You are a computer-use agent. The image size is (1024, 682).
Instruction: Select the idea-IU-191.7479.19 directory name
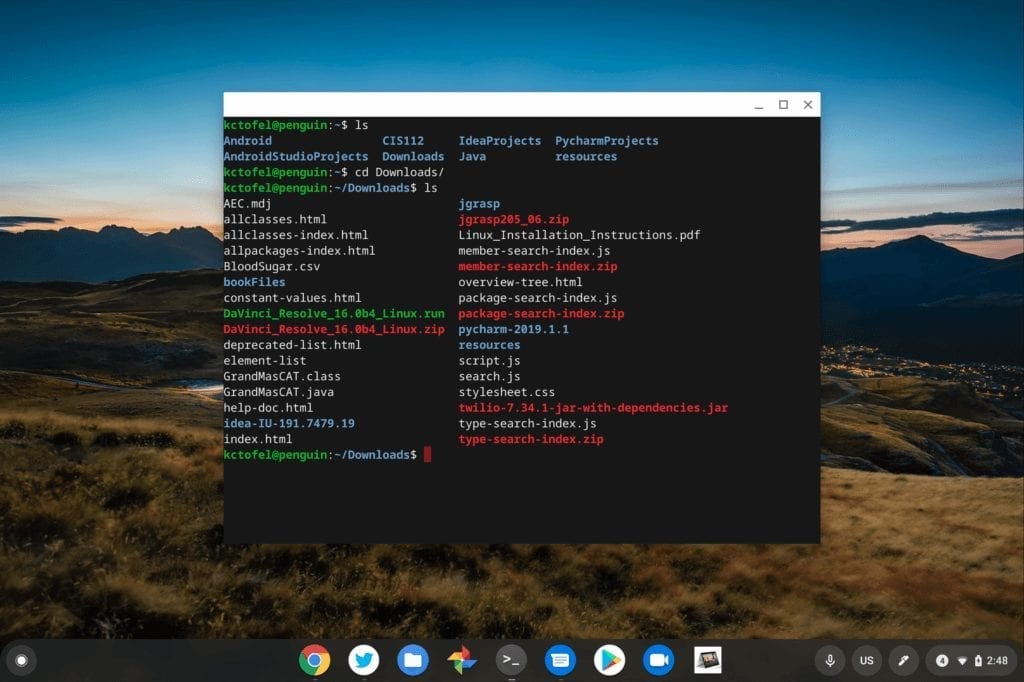(289, 423)
